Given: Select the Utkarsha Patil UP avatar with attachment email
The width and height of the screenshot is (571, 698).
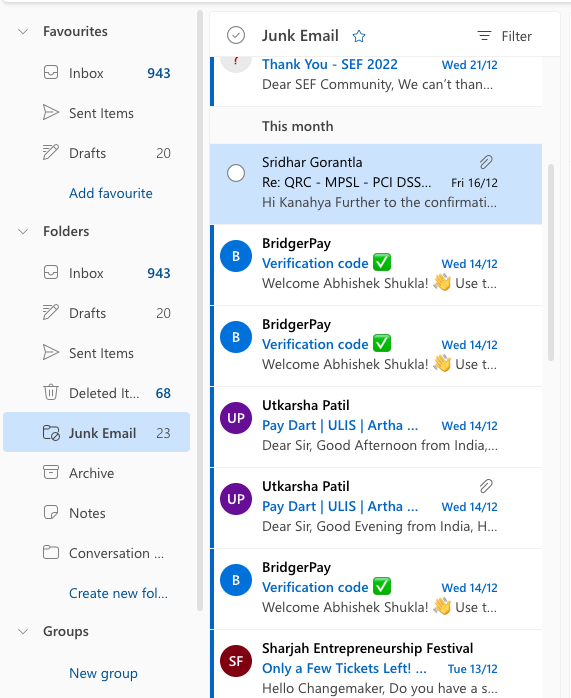Looking at the screenshot, I should [236, 499].
